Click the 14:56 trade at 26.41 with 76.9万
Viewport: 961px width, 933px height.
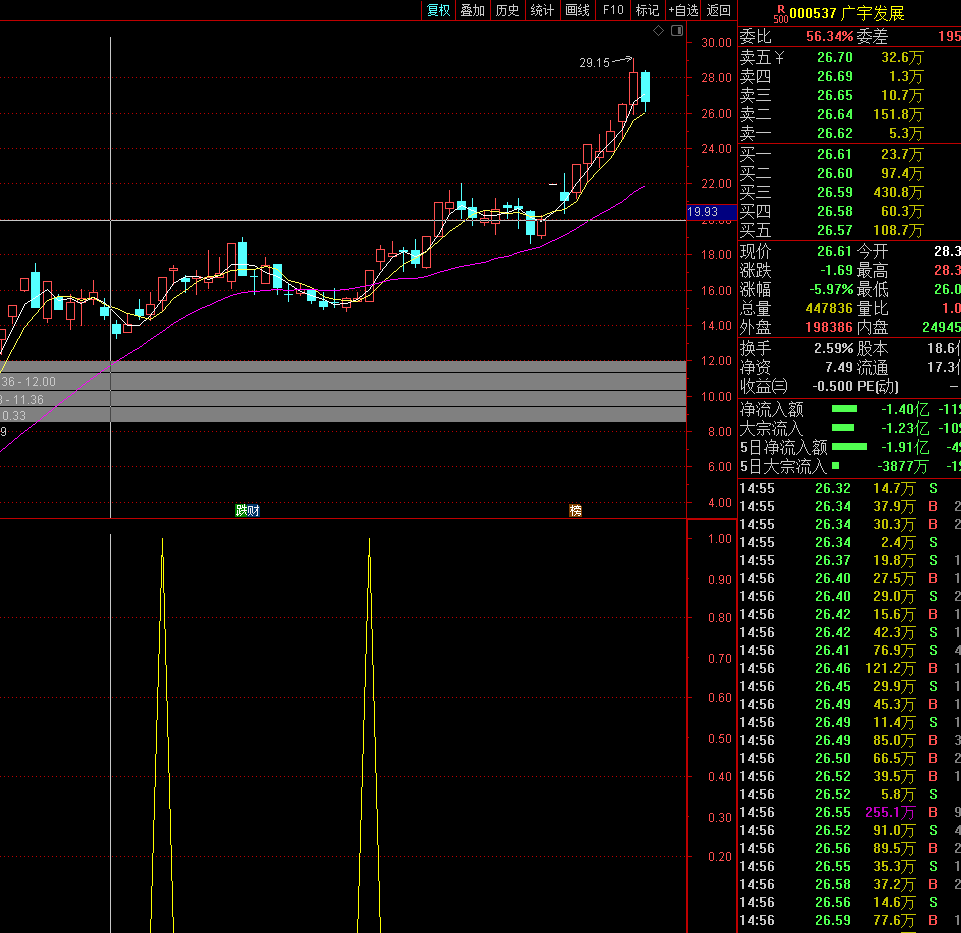[x=849, y=650]
